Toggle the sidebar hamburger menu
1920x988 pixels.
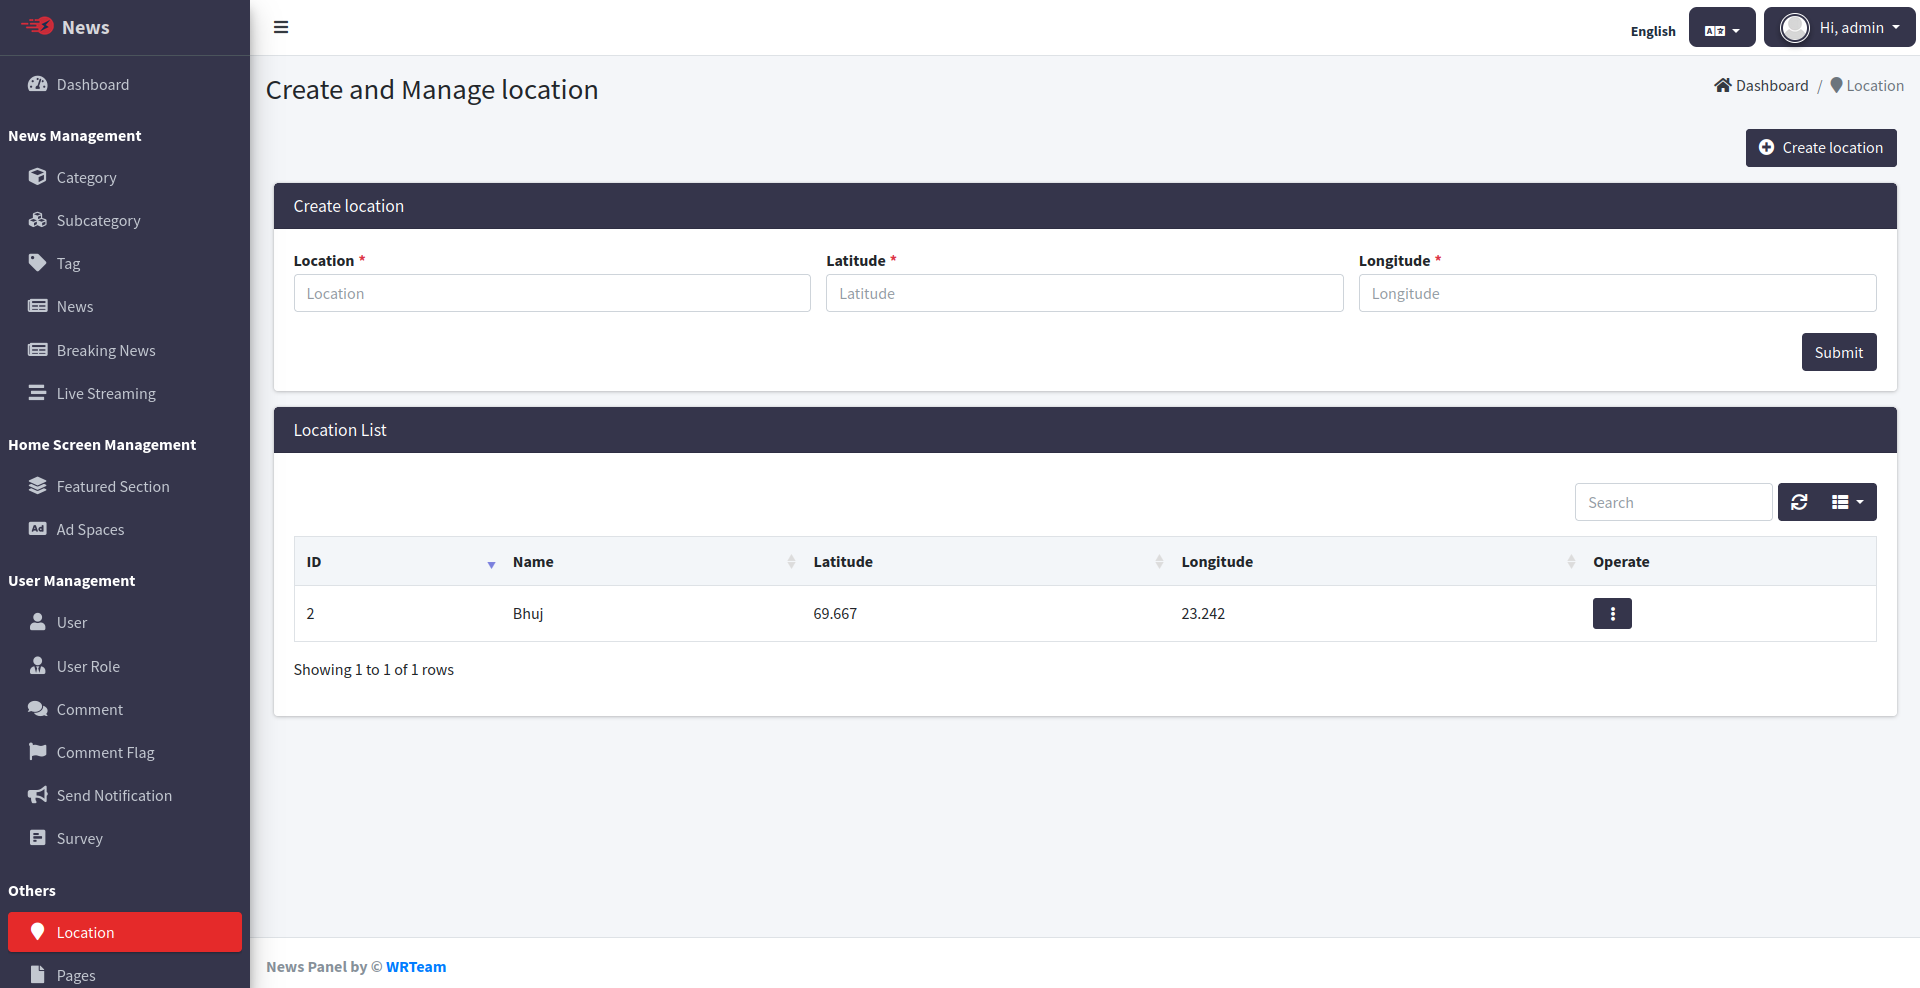(281, 27)
